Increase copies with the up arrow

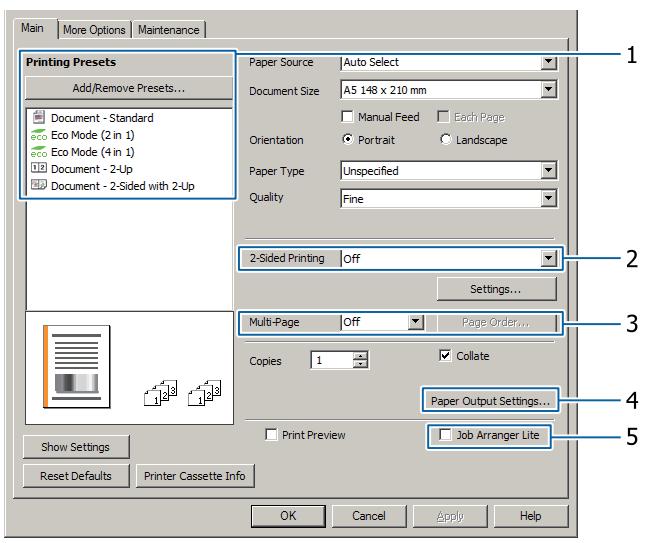pyautogui.click(x=360, y=355)
